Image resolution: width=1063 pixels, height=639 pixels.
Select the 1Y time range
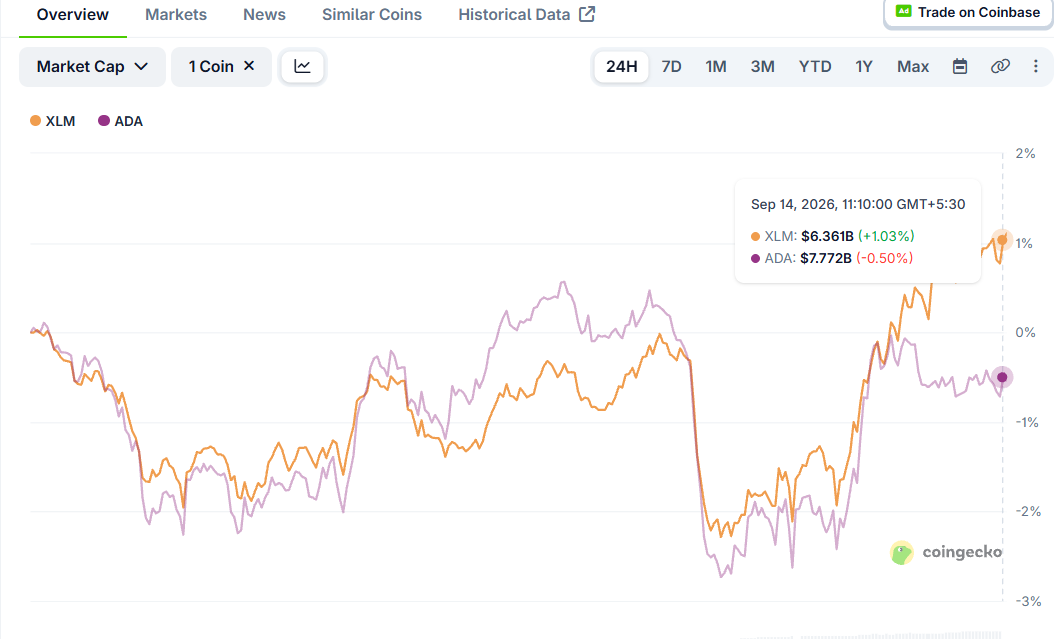[x=864, y=66]
